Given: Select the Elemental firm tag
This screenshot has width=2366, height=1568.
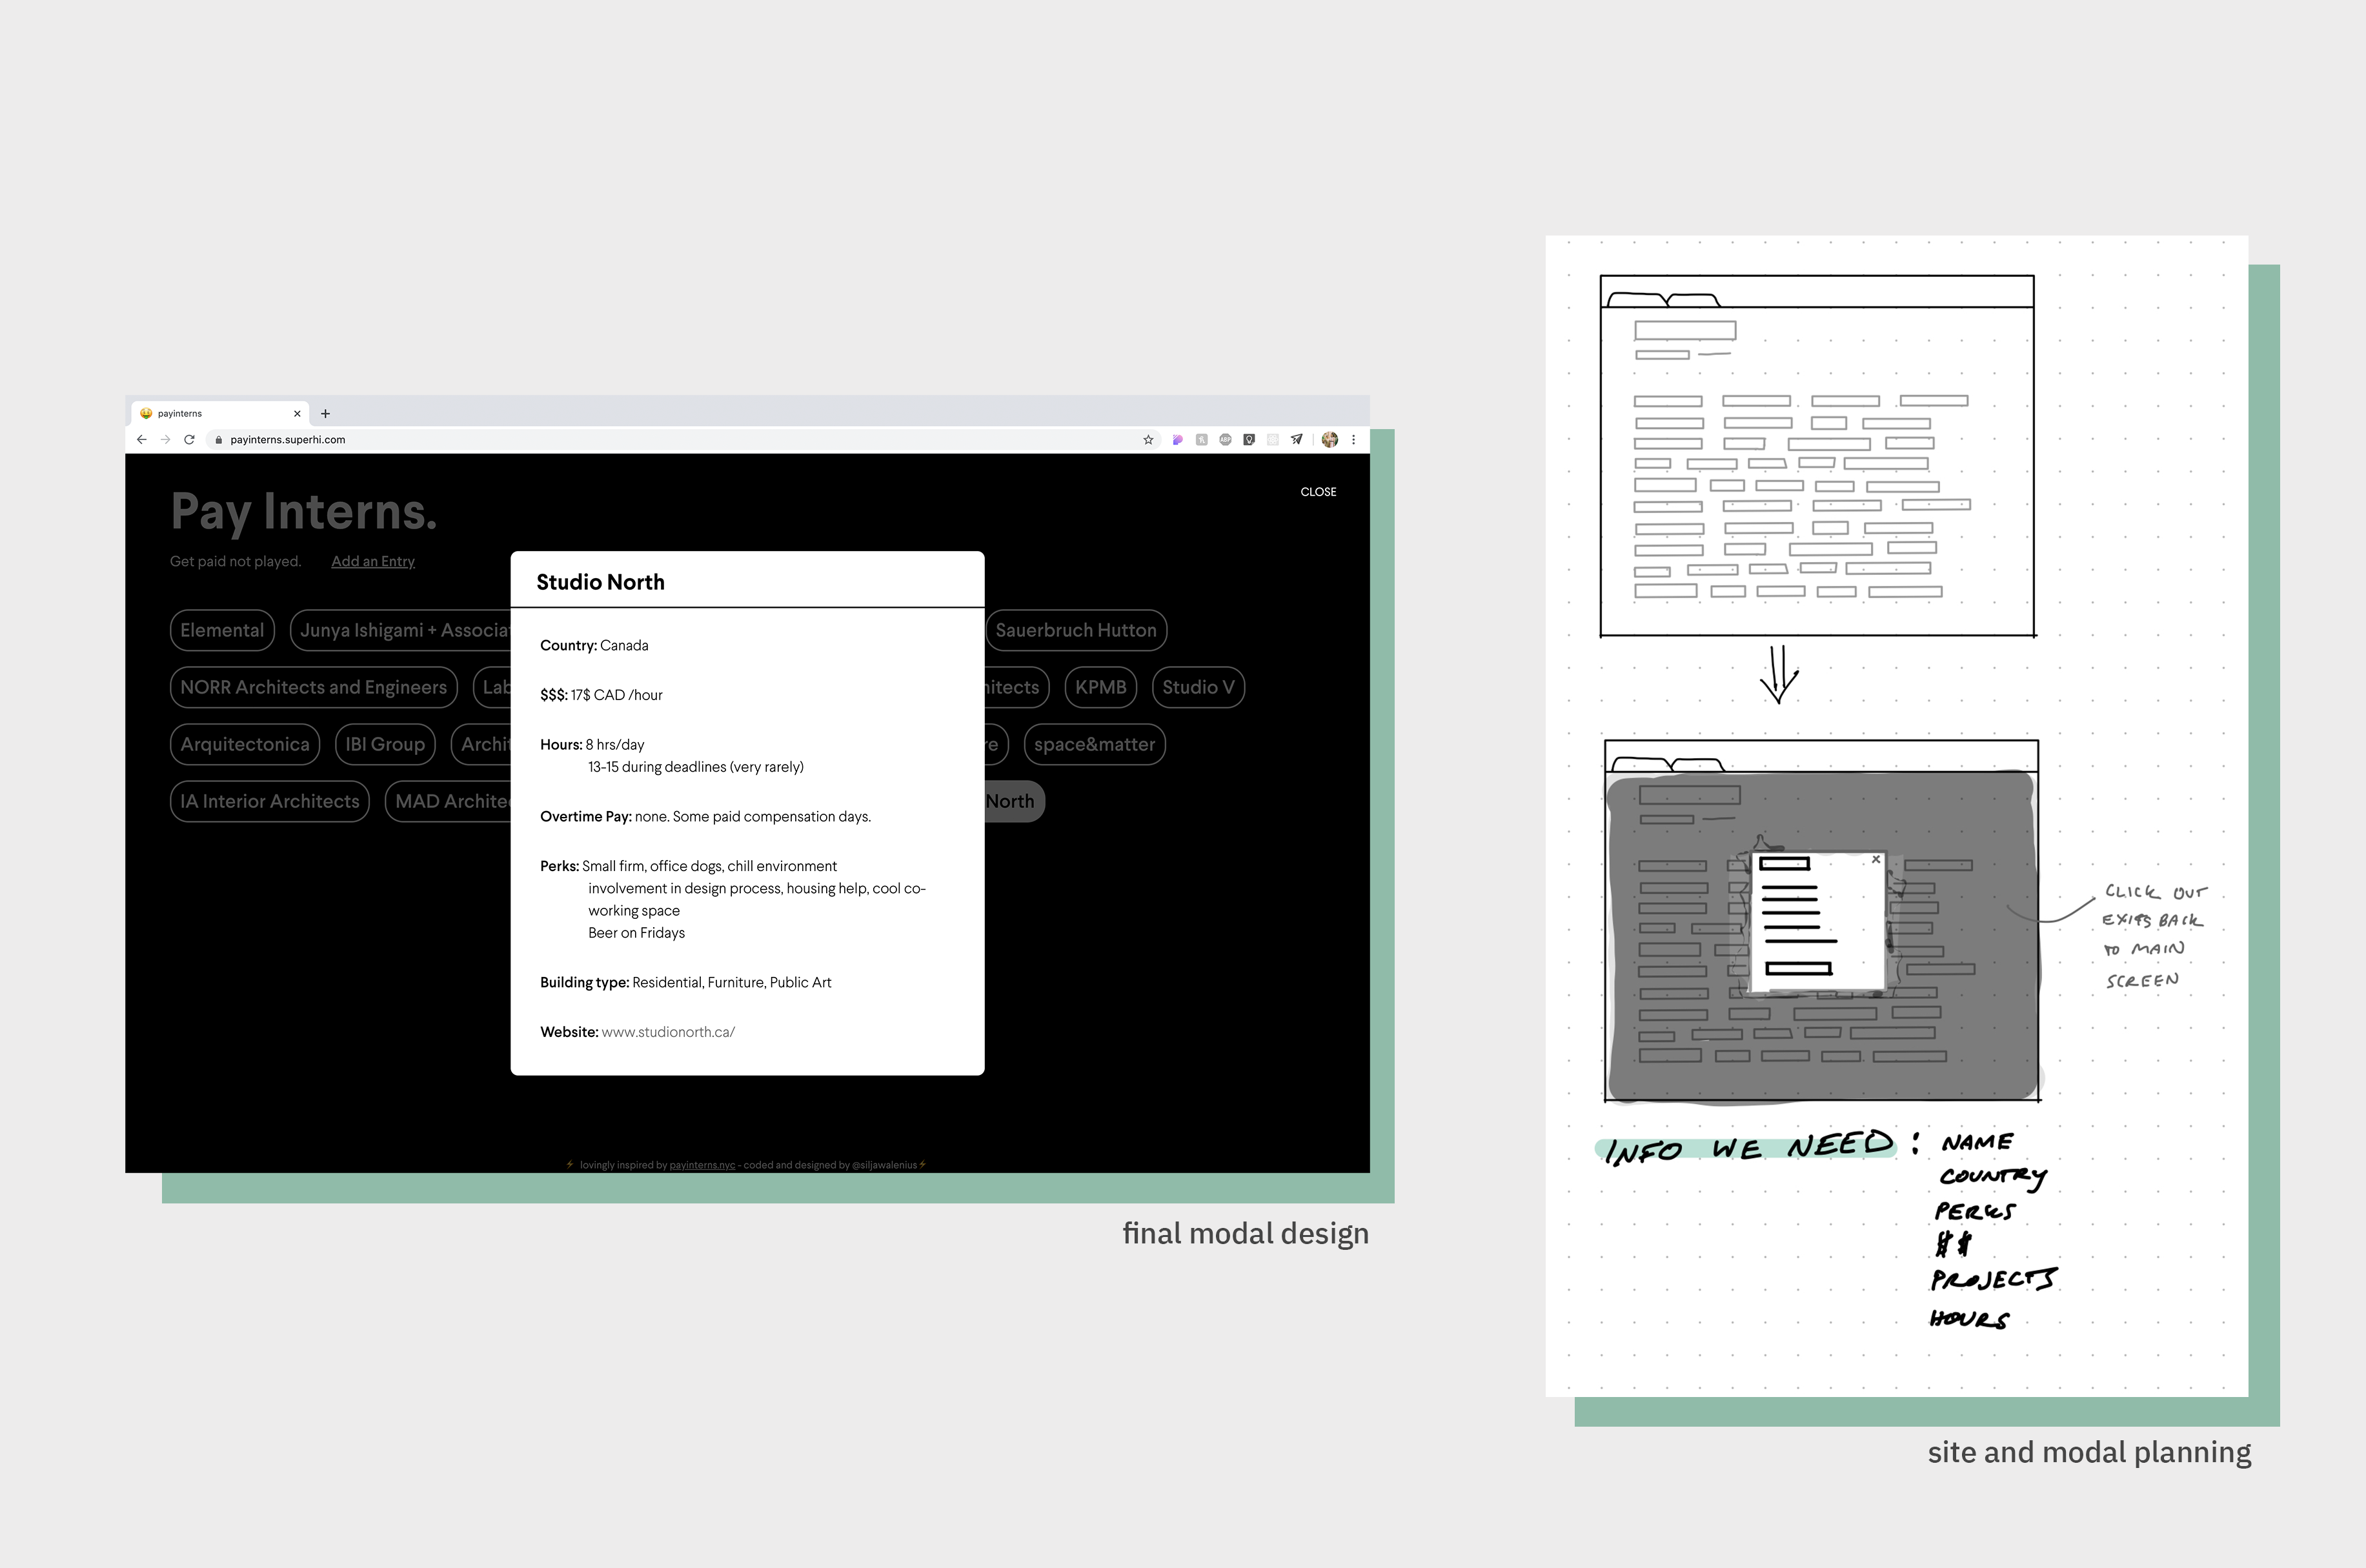Looking at the screenshot, I should (x=222, y=631).
